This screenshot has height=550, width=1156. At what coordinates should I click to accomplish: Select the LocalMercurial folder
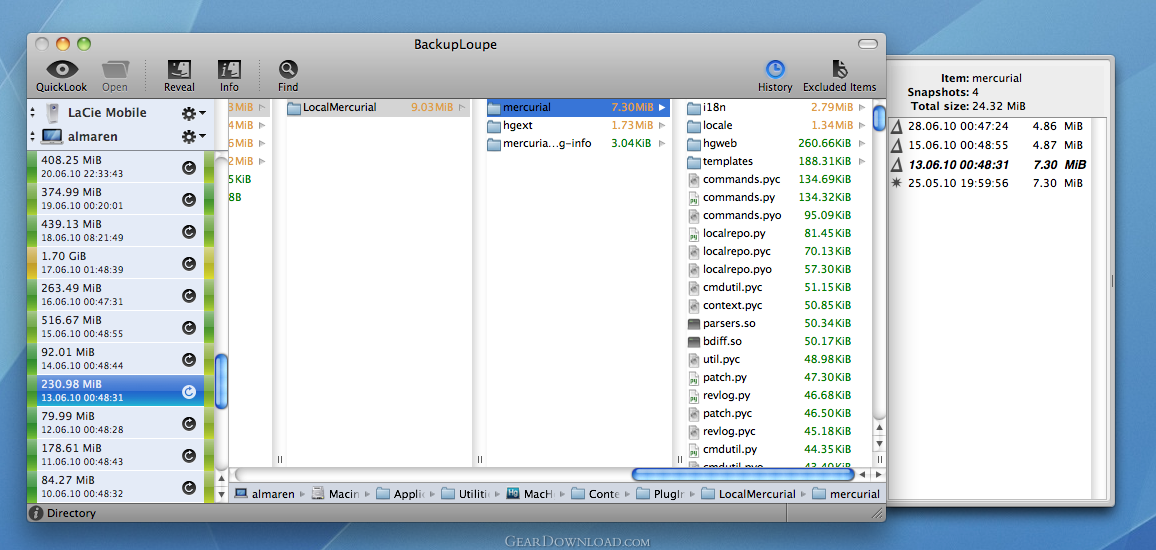tap(378, 108)
